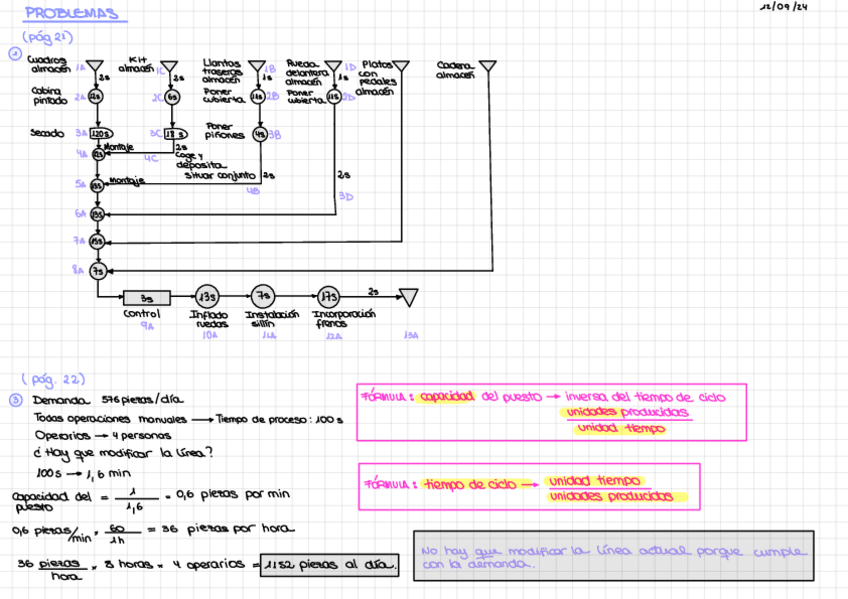
Task: Click the underlined PROBLEMAS heading
Action: pos(70,14)
